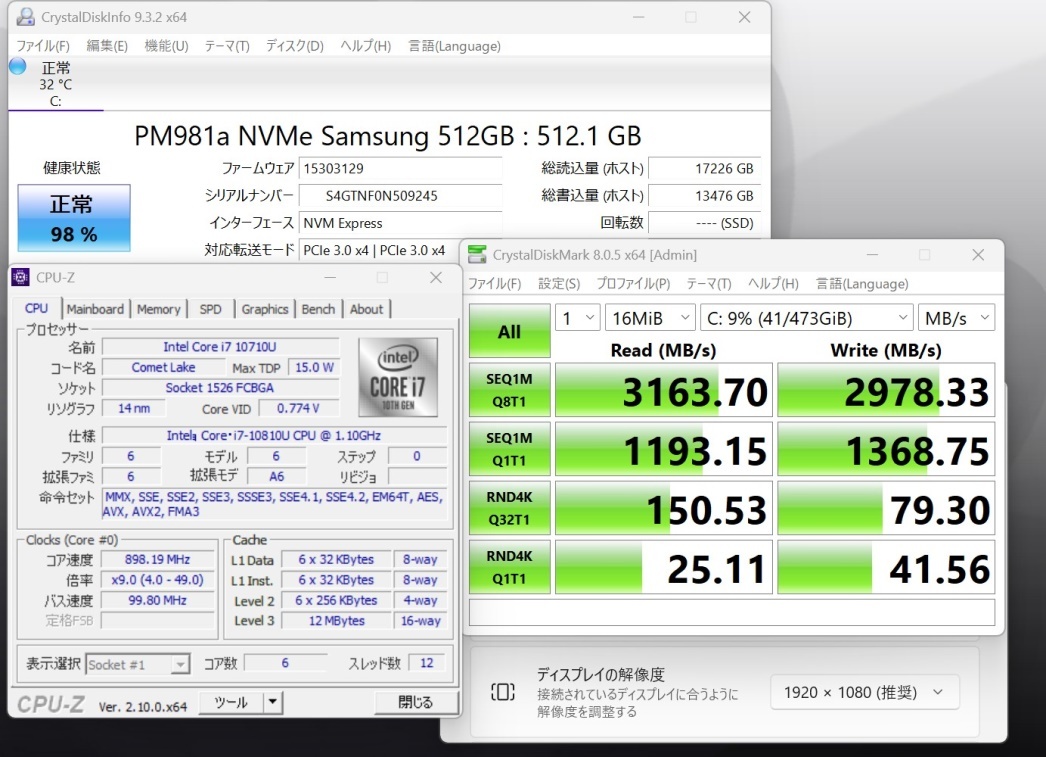Click the core speed value 898.19 MHz
1046x757 pixels.
[157, 559]
